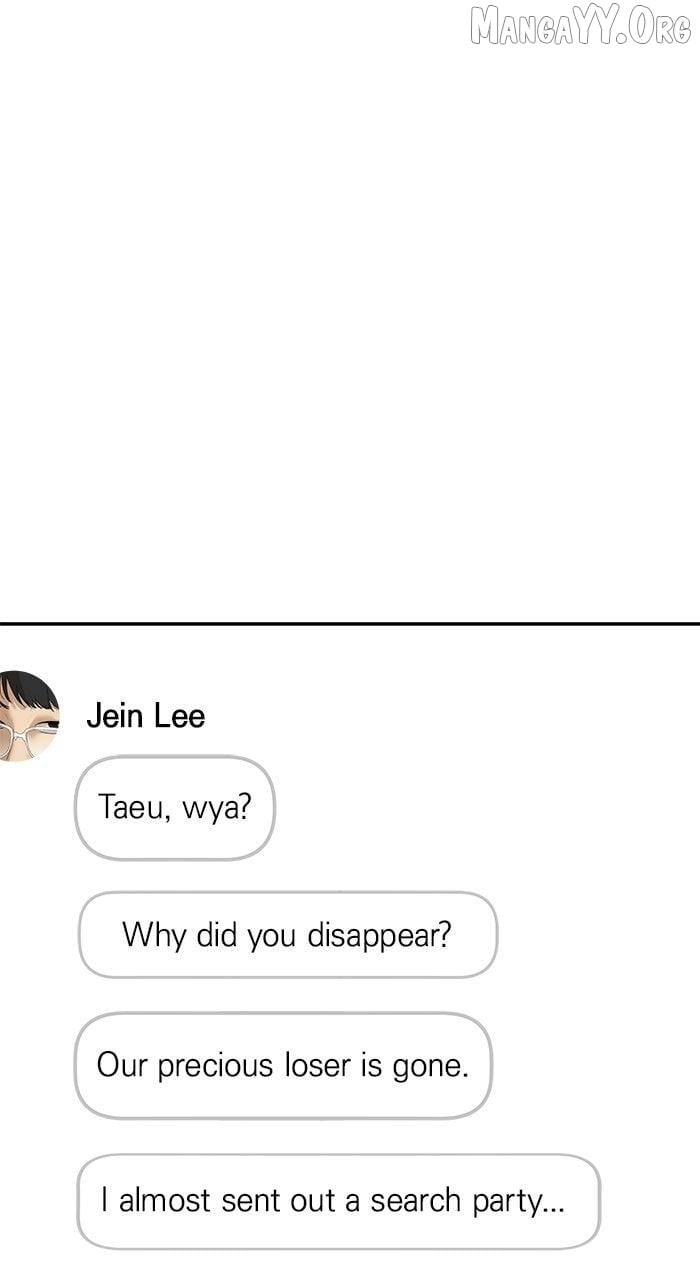Click the Jein Lee sender name
The width and height of the screenshot is (700, 1280).
pyautogui.click(x=145, y=716)
